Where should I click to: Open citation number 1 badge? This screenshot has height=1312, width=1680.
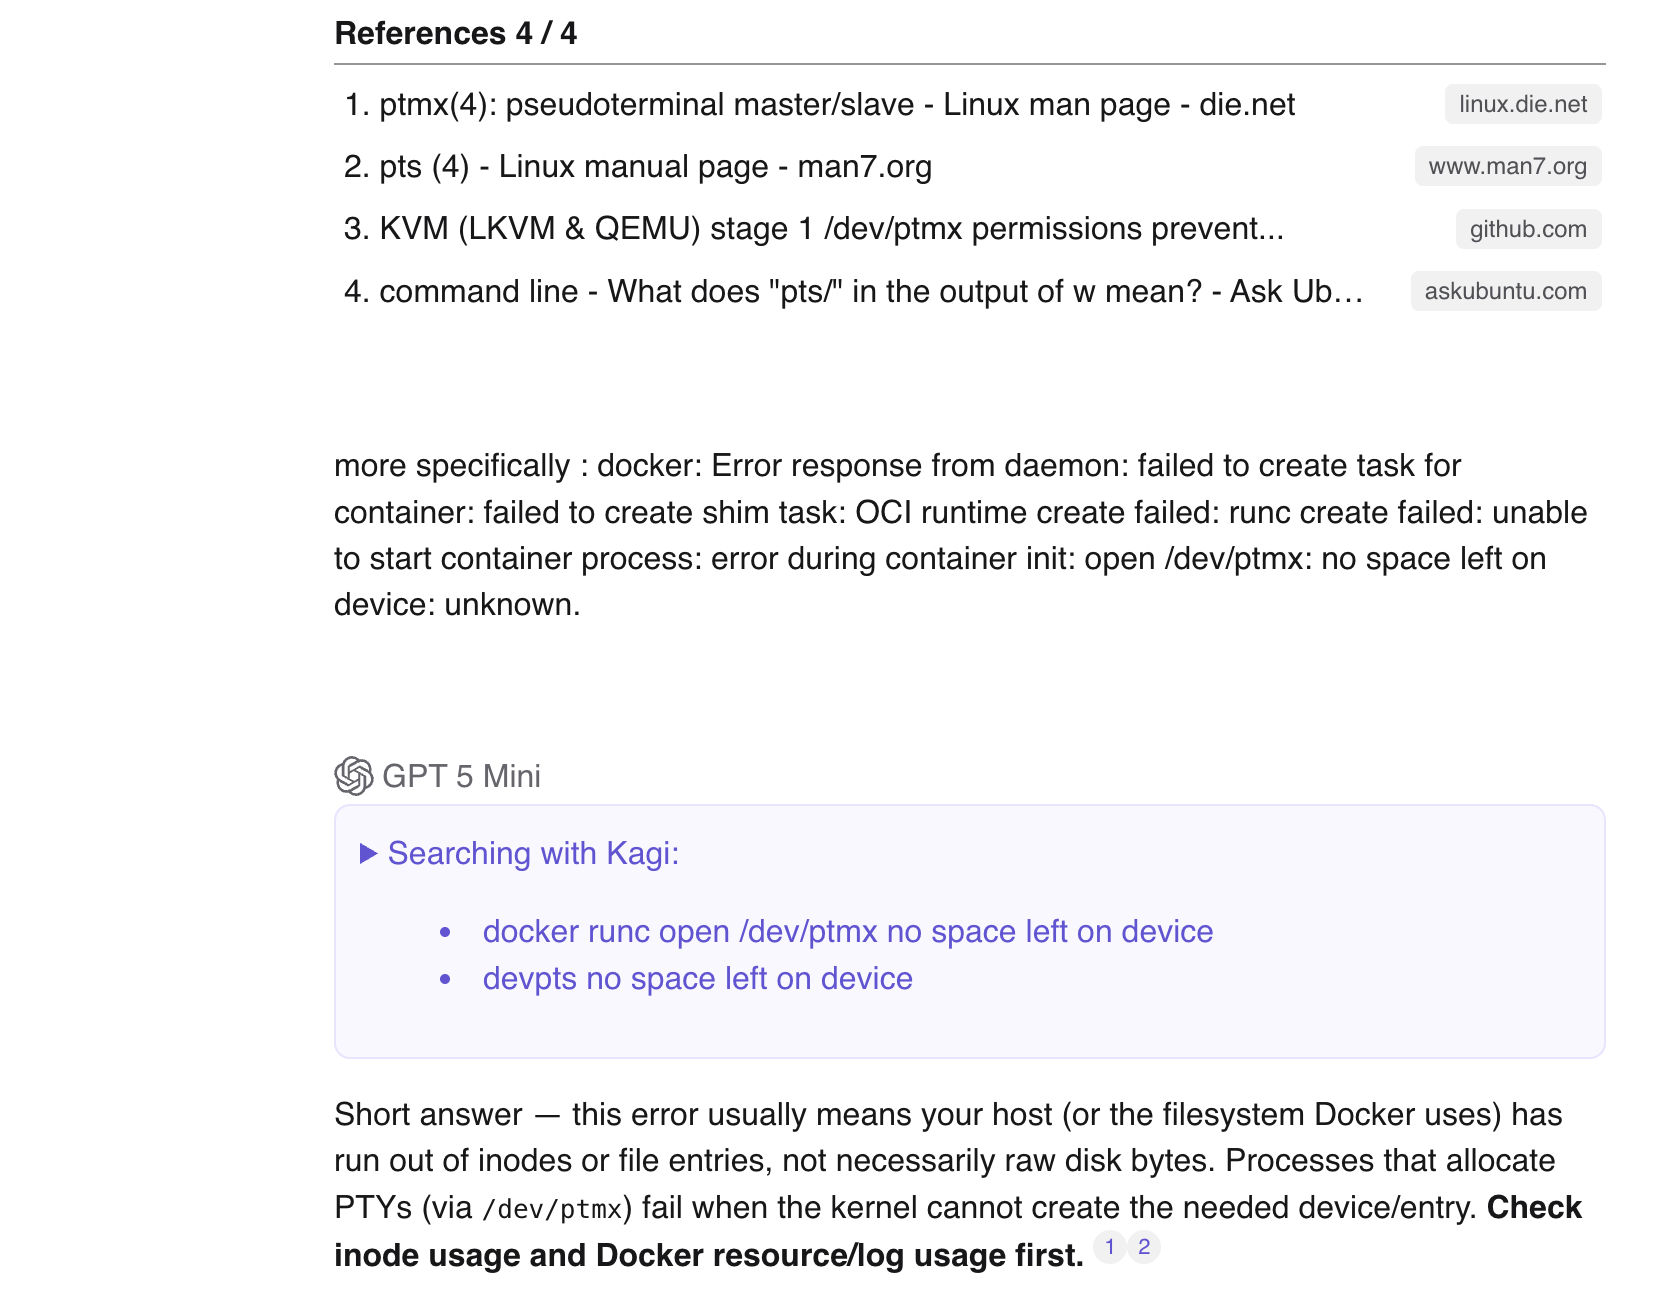pyautogui.click(x=1110, y=1247)
